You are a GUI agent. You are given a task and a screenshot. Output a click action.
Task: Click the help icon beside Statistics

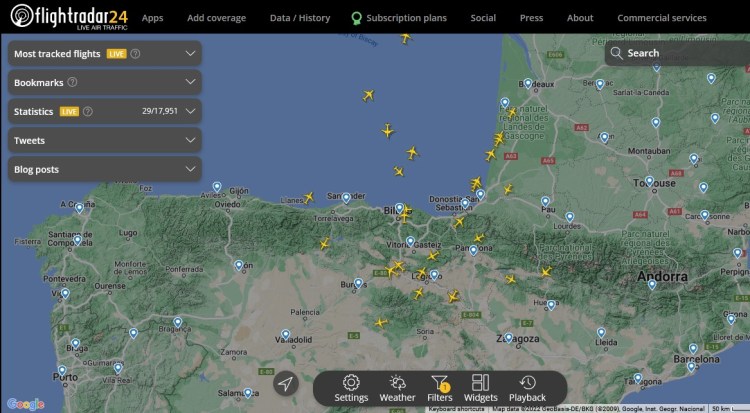88,111
